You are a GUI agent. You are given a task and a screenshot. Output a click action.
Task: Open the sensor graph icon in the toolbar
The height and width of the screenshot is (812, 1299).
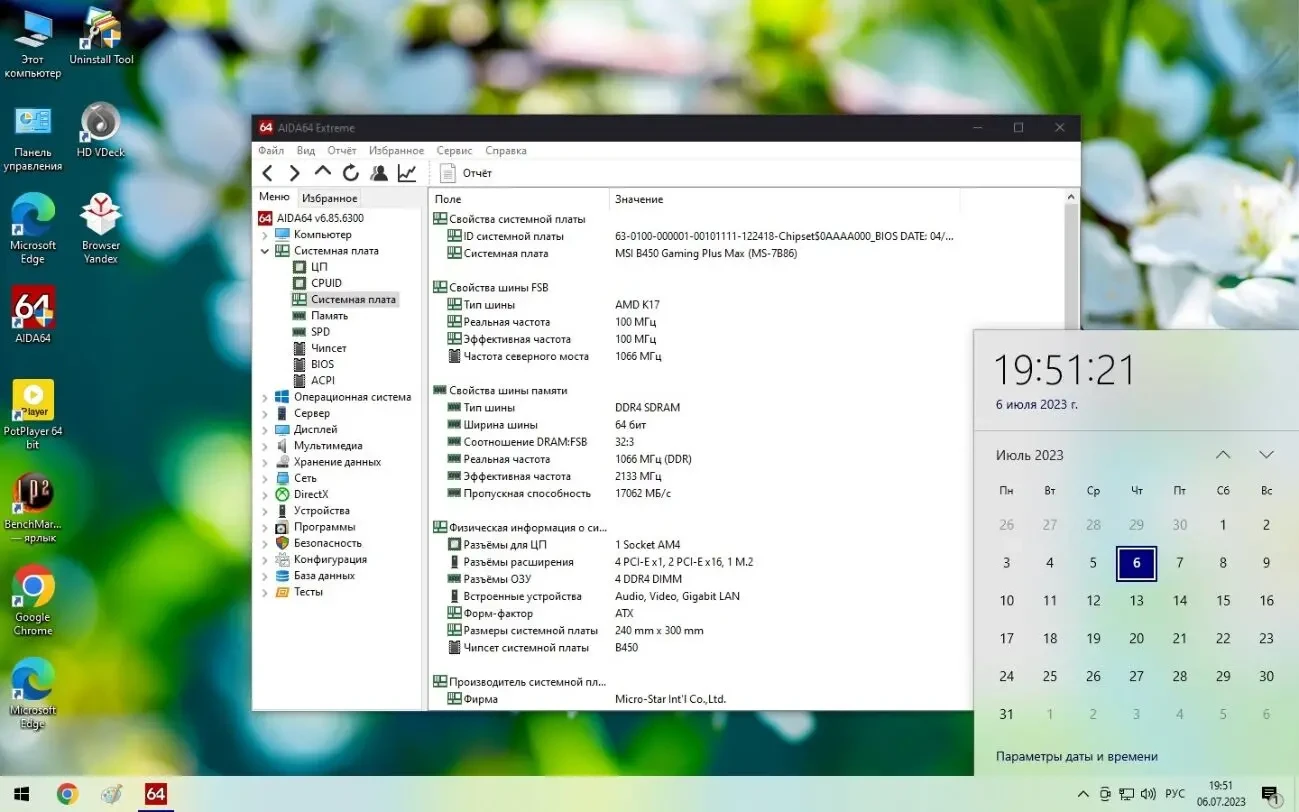coord(406,172)
